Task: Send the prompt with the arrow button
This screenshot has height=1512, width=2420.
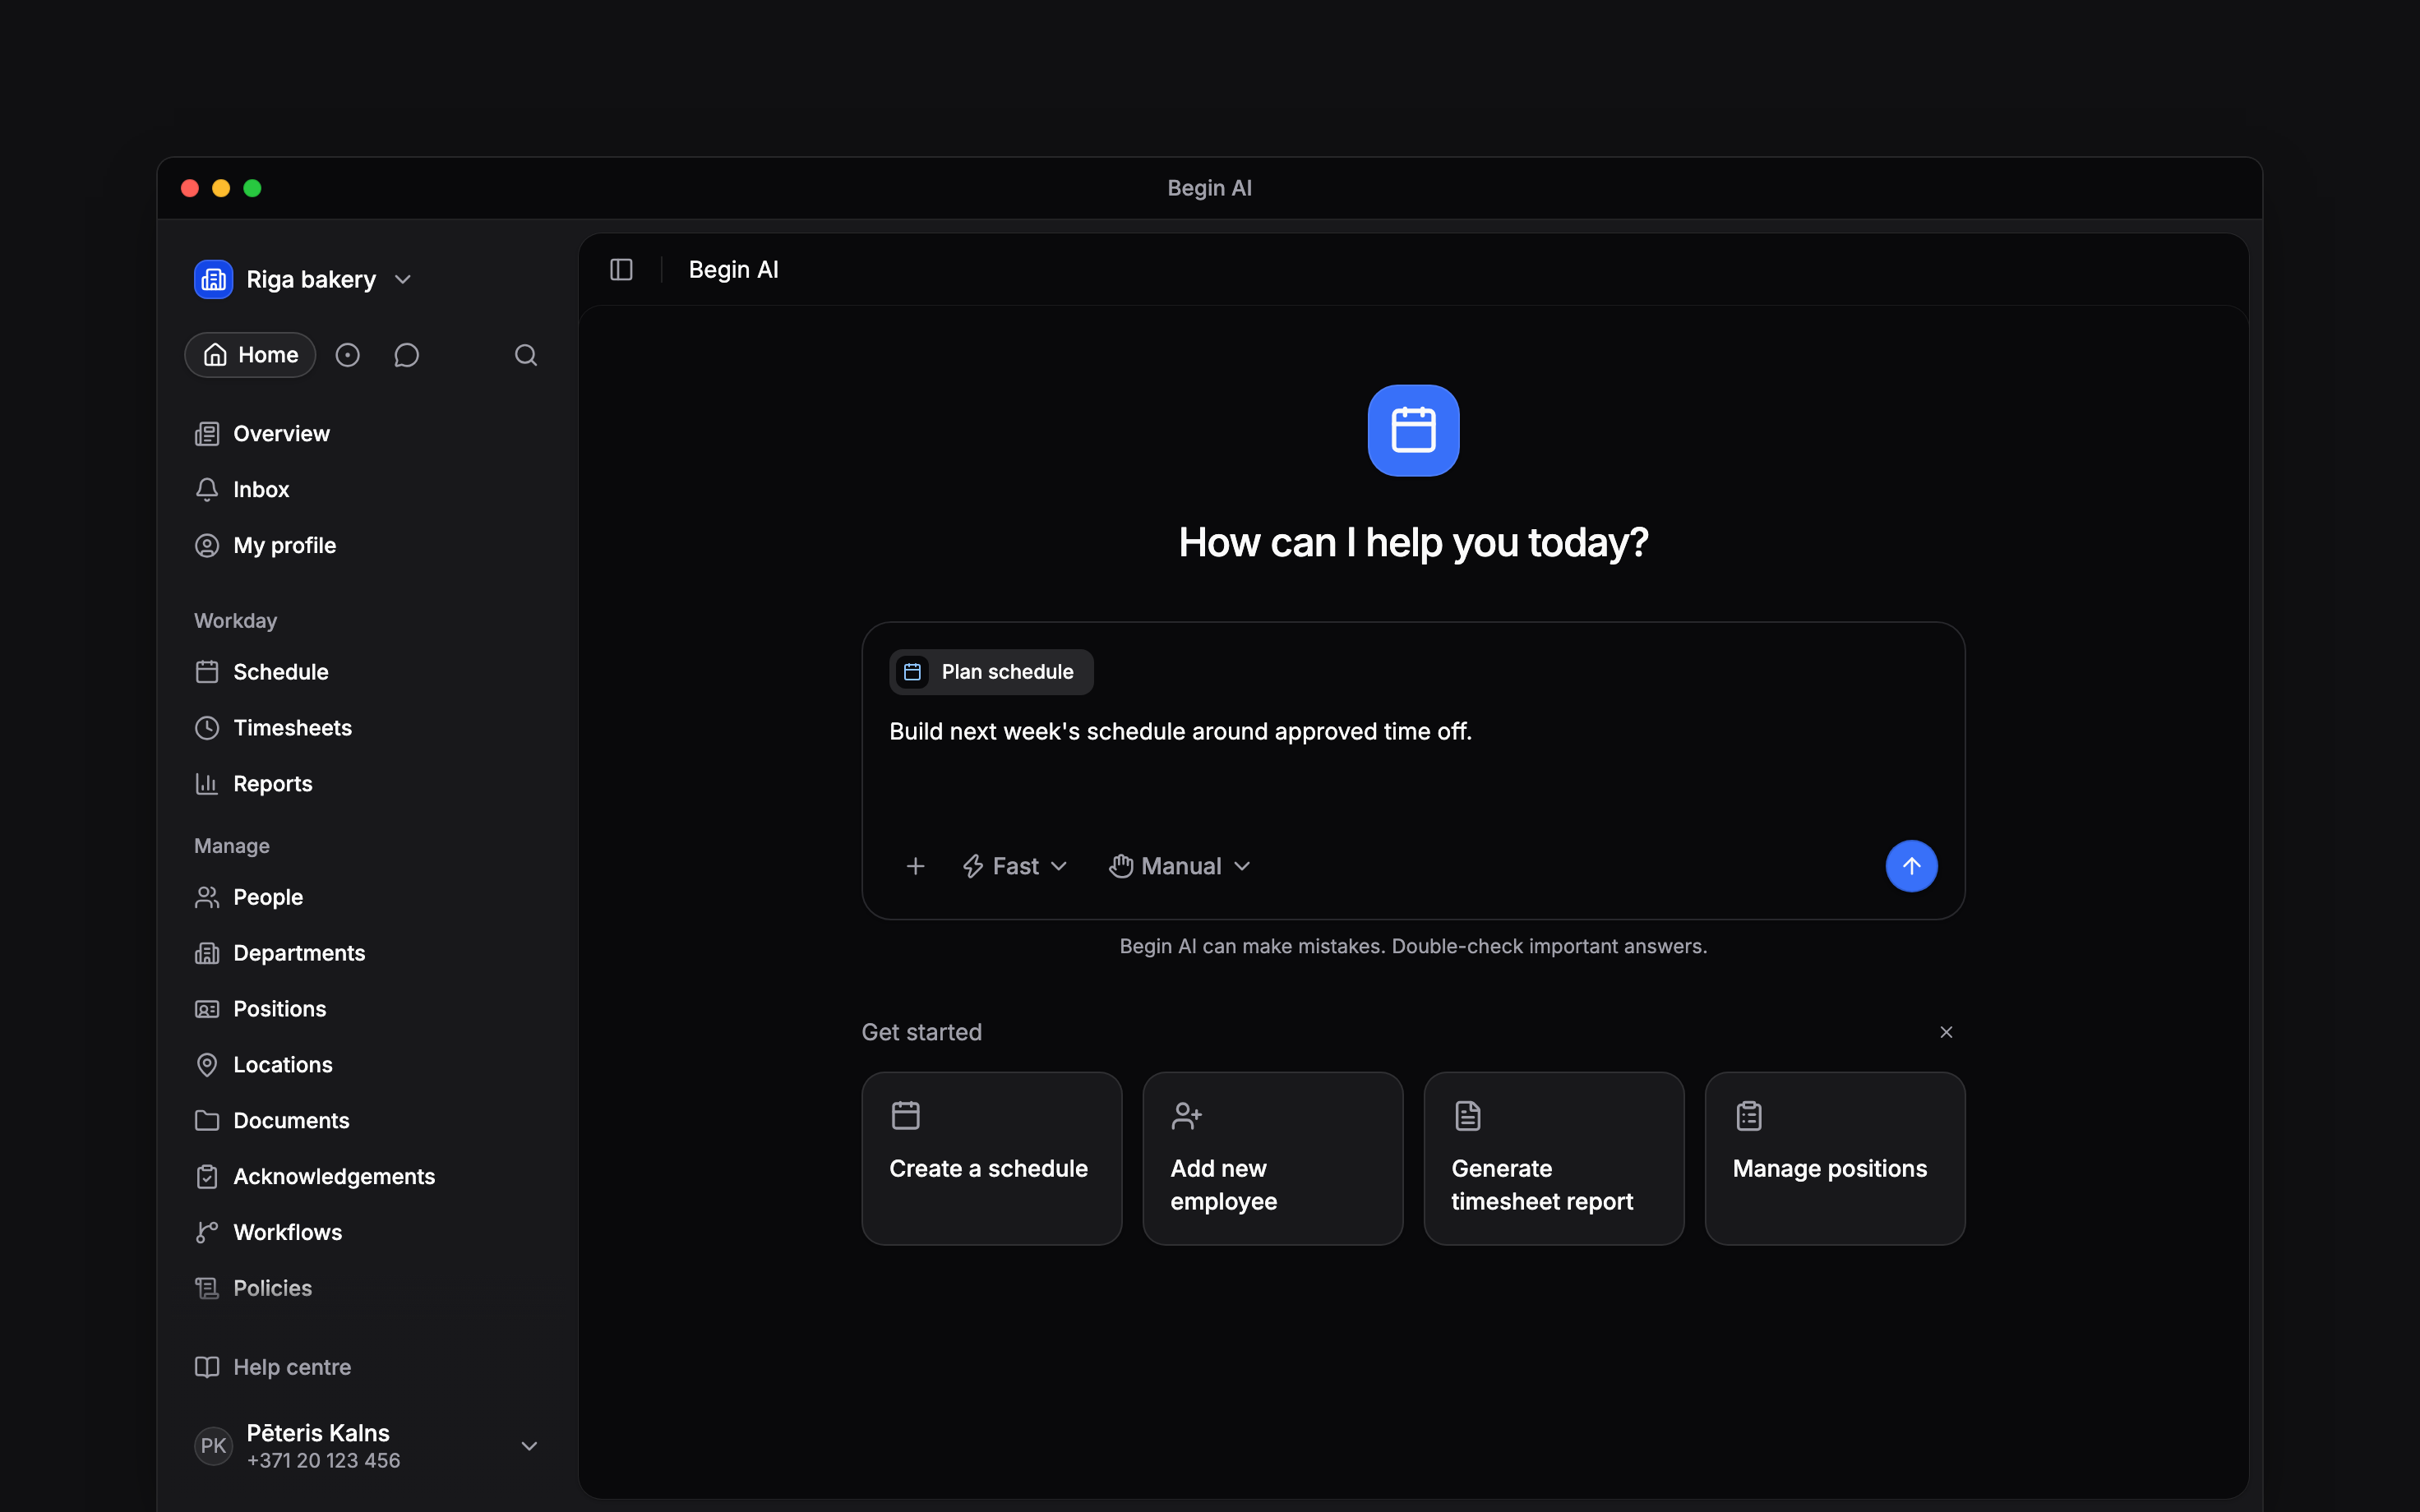Action: point(1911,866)
